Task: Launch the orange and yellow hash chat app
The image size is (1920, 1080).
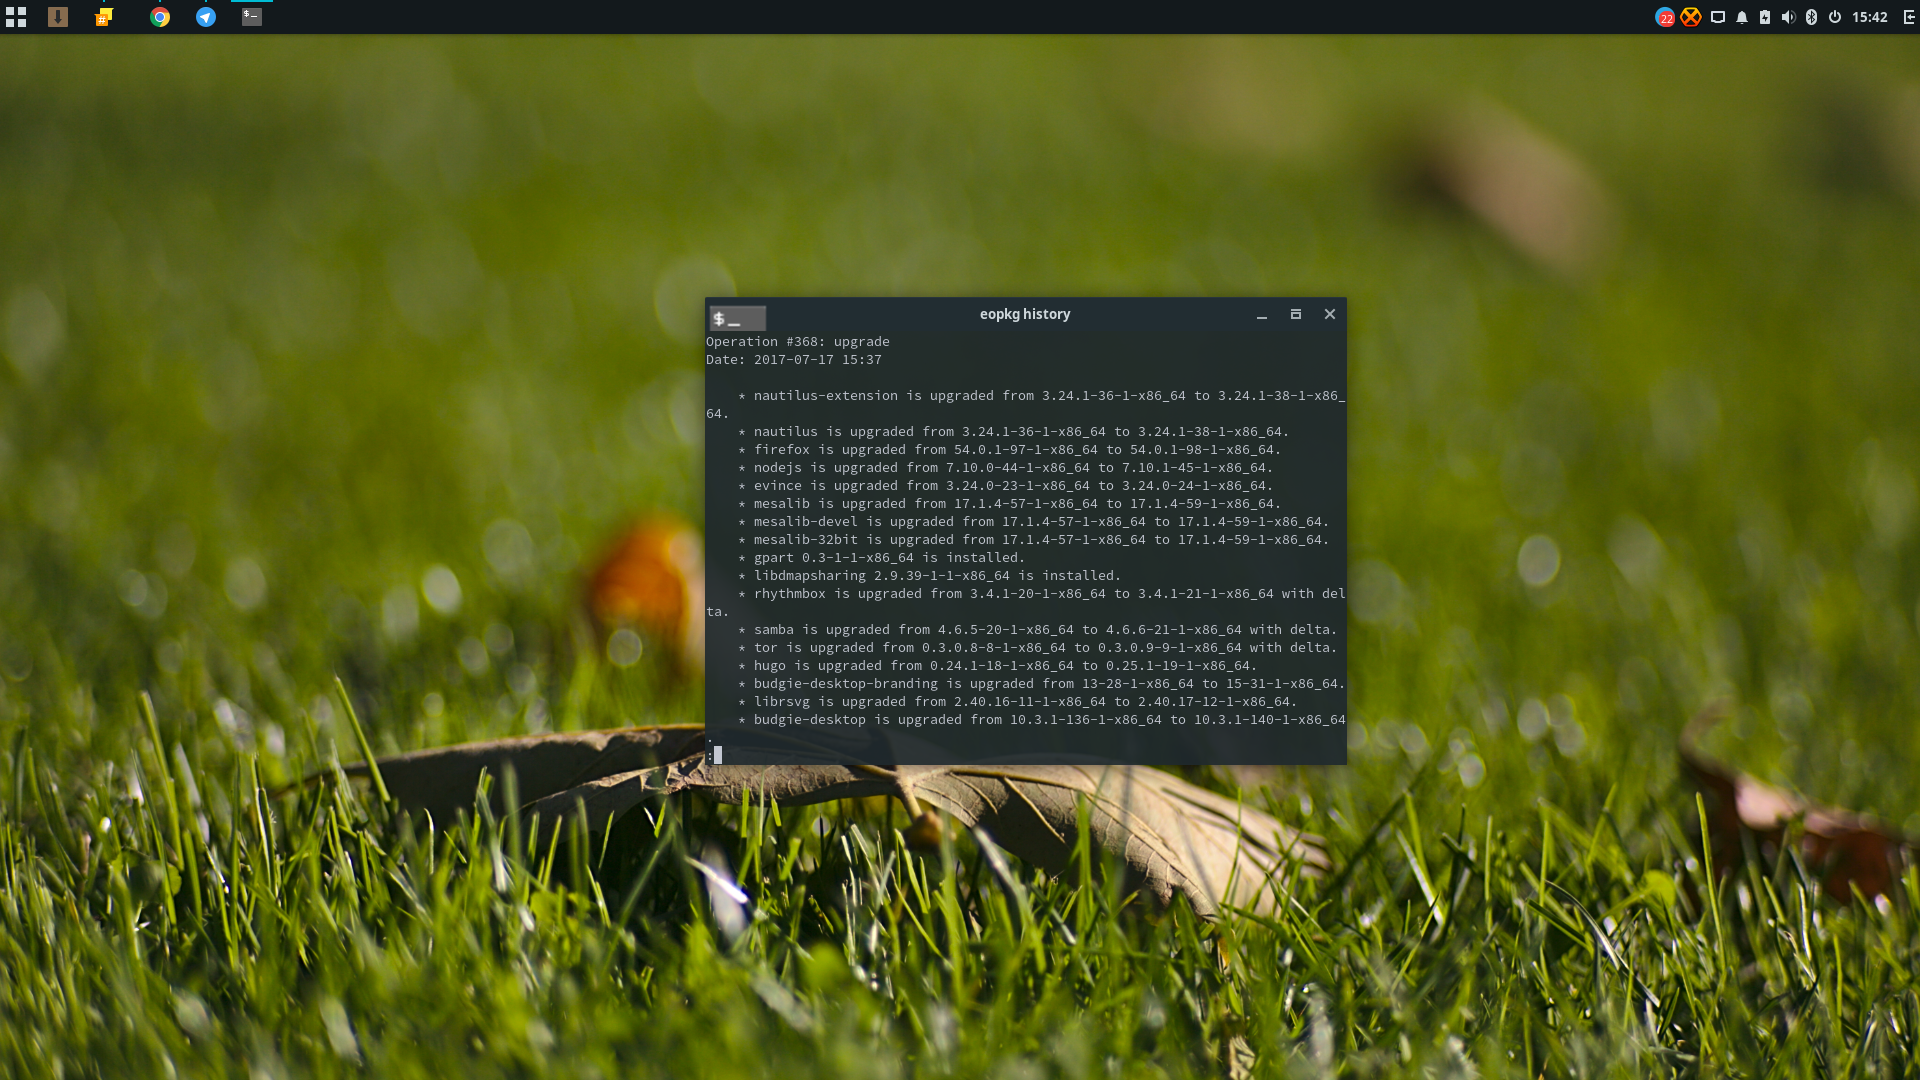Action: (104, 17)
